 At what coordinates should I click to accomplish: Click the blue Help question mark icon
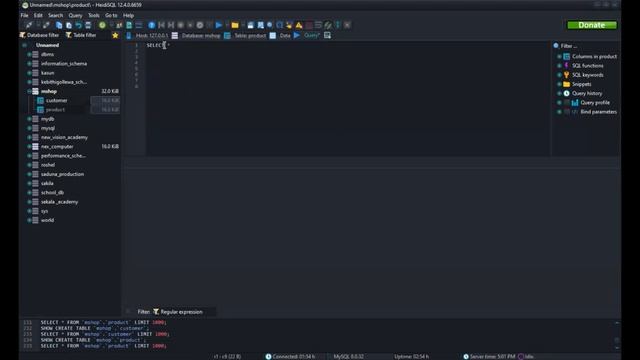[151, 25]
